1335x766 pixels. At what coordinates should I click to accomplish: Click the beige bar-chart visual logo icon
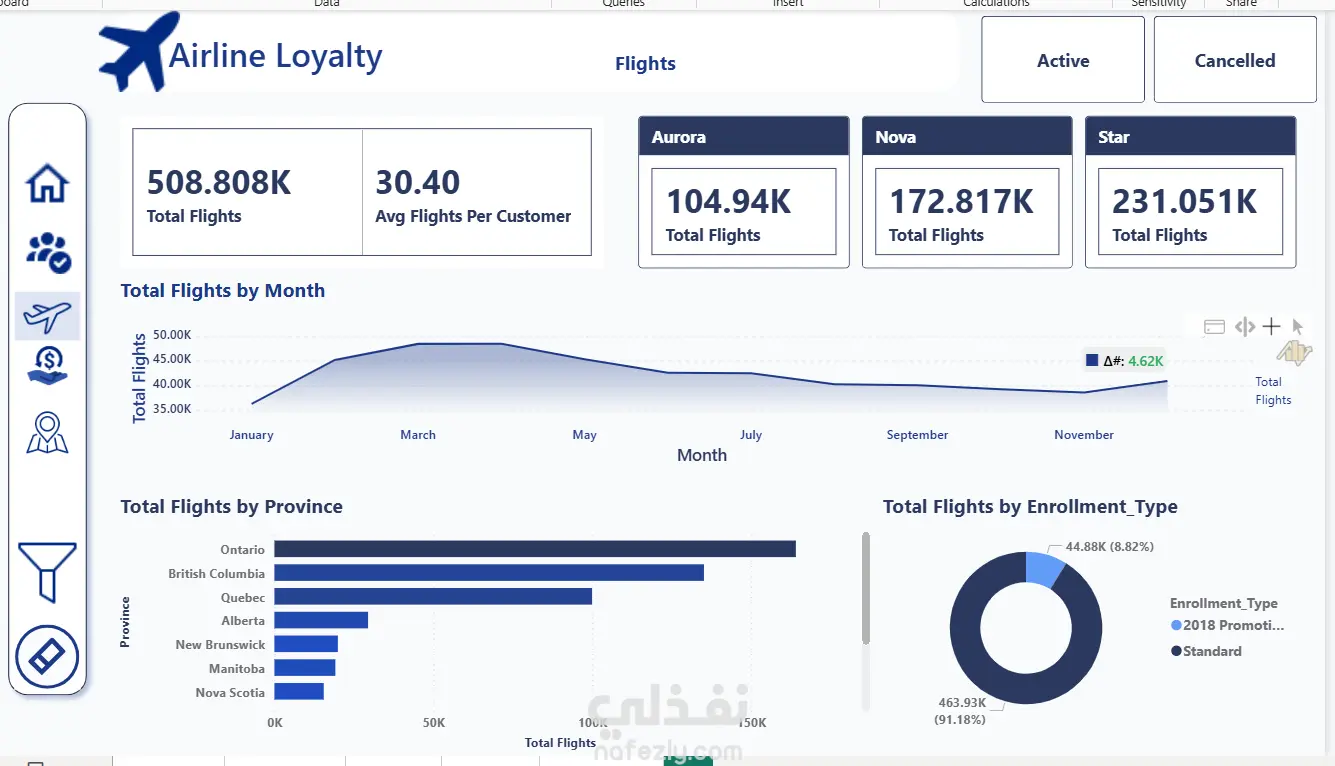point(1294,352)
